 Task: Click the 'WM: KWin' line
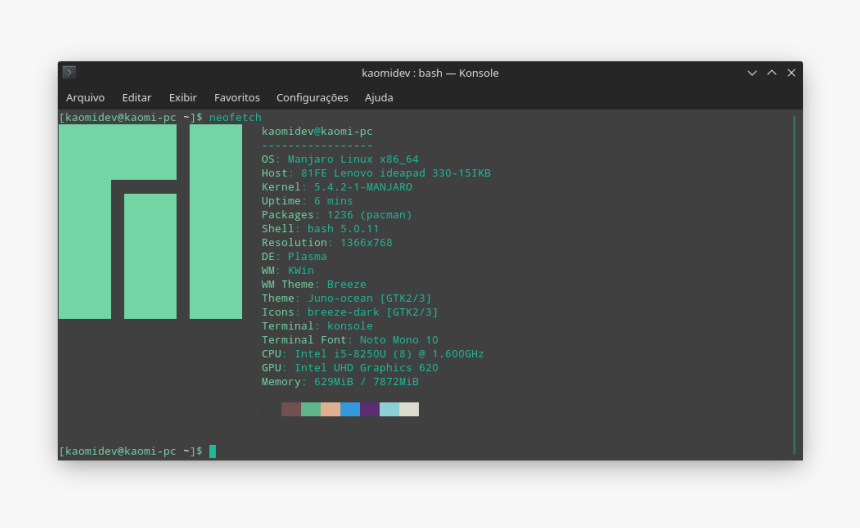pos(287,270)
